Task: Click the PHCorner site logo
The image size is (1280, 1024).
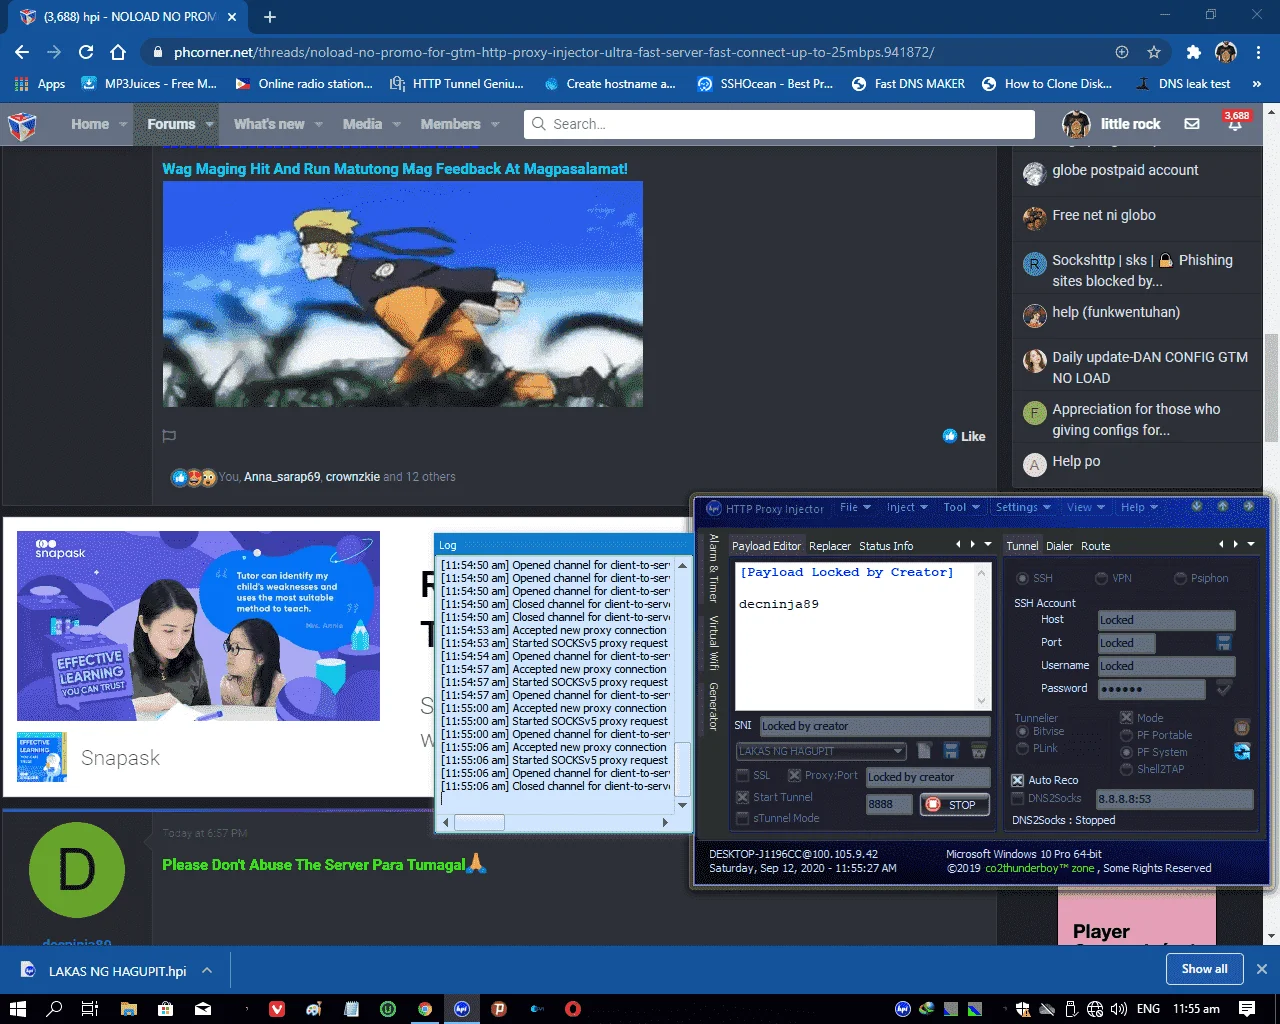Action: pyautogui.click(x=22, y=125)
